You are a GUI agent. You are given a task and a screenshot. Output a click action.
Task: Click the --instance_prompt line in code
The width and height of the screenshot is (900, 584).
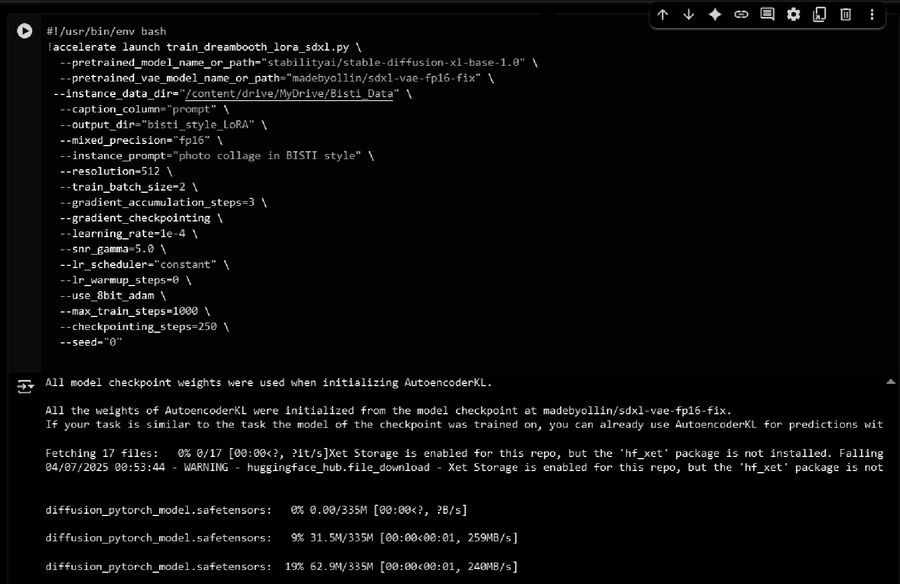(215, 156)
